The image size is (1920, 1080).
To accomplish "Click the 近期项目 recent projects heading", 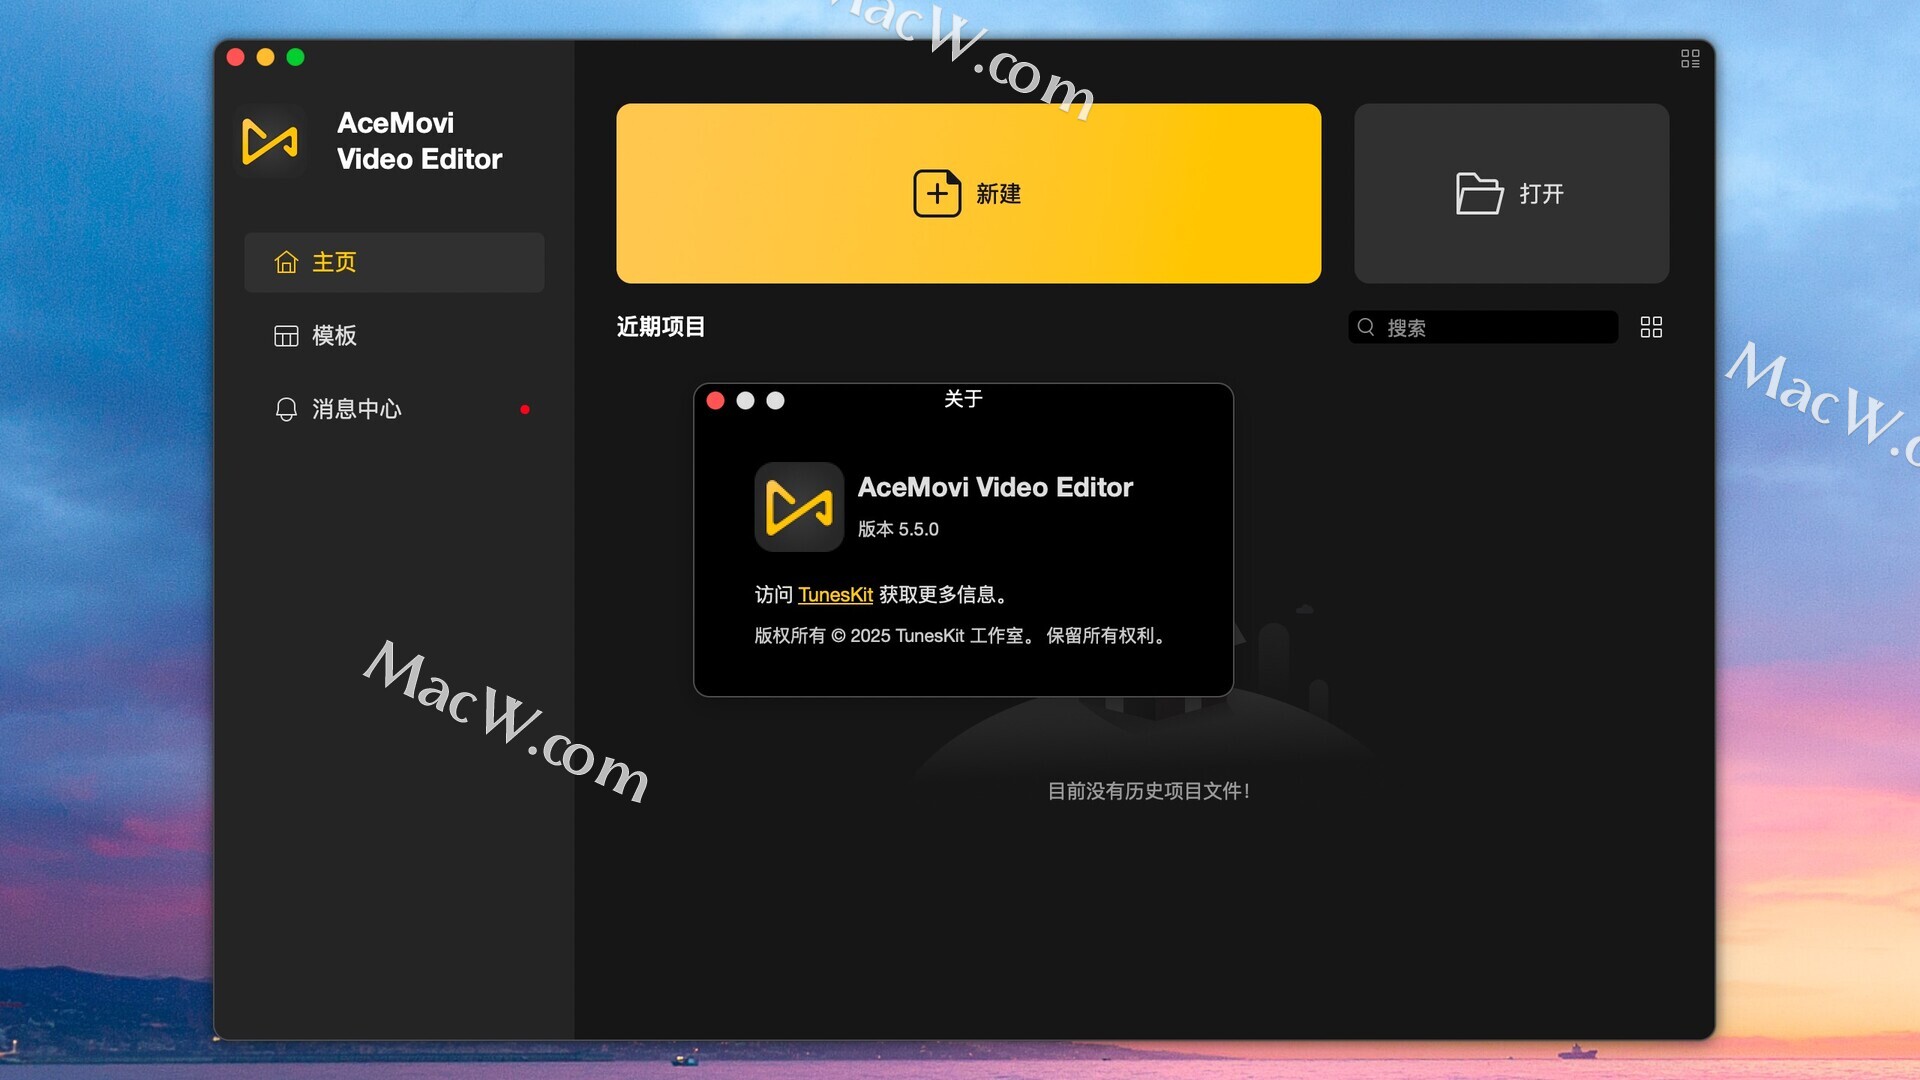I will point(661,327).
